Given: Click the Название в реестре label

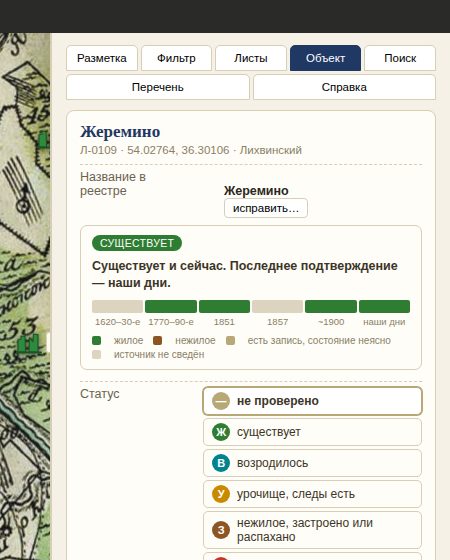Looking at the screenshot, I should click(113, 184).
